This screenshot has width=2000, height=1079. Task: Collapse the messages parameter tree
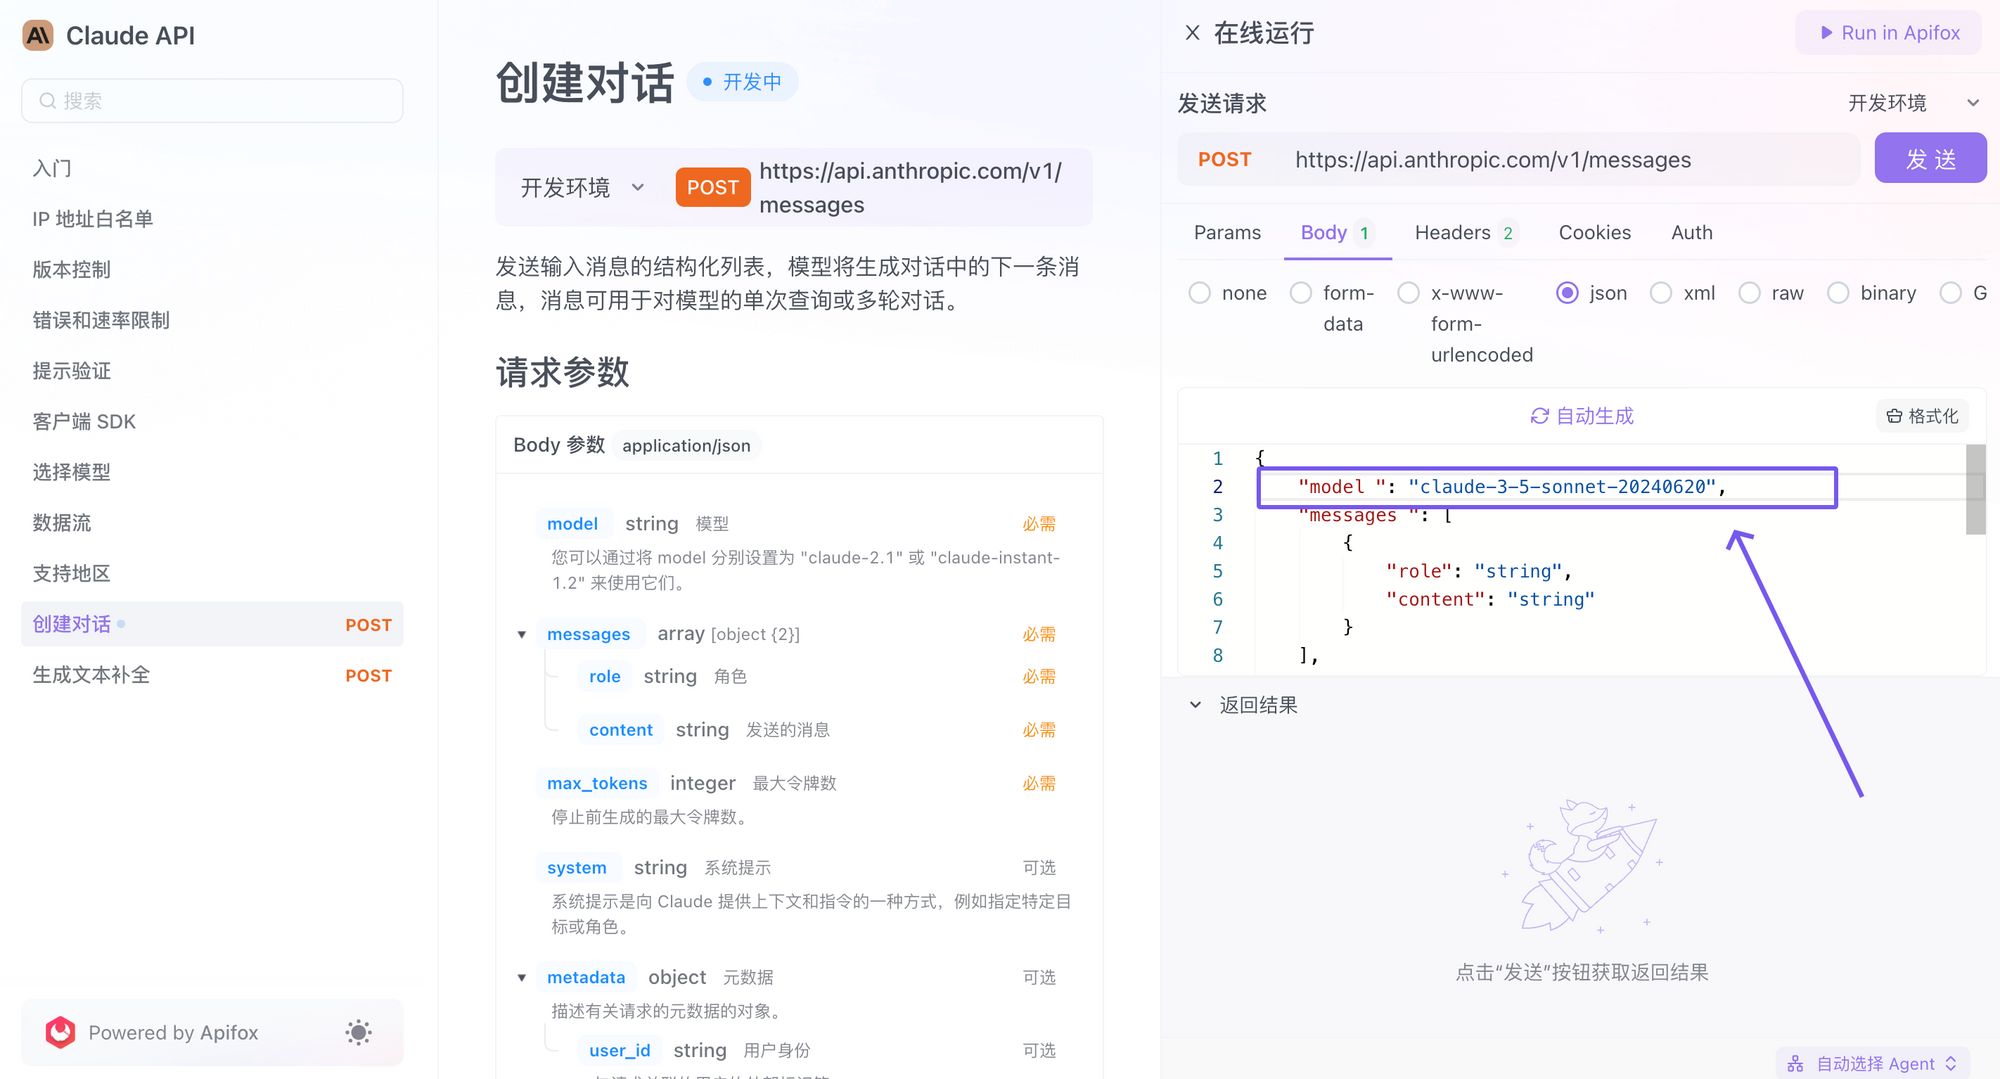[x=522, y=635]
